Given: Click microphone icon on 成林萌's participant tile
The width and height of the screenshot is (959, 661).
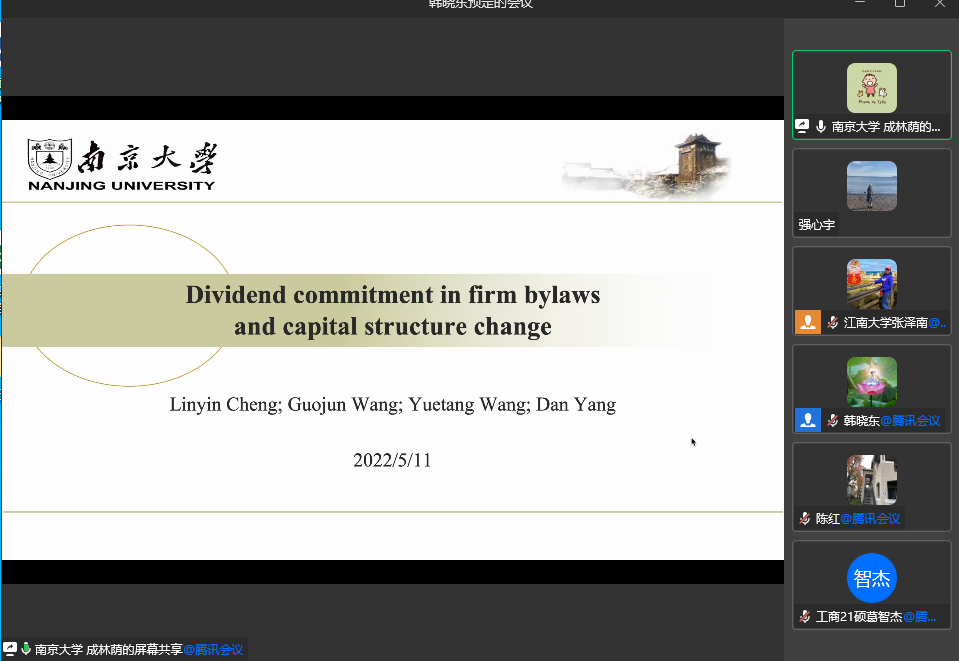Looking at the screenshot, I should 821,126.
